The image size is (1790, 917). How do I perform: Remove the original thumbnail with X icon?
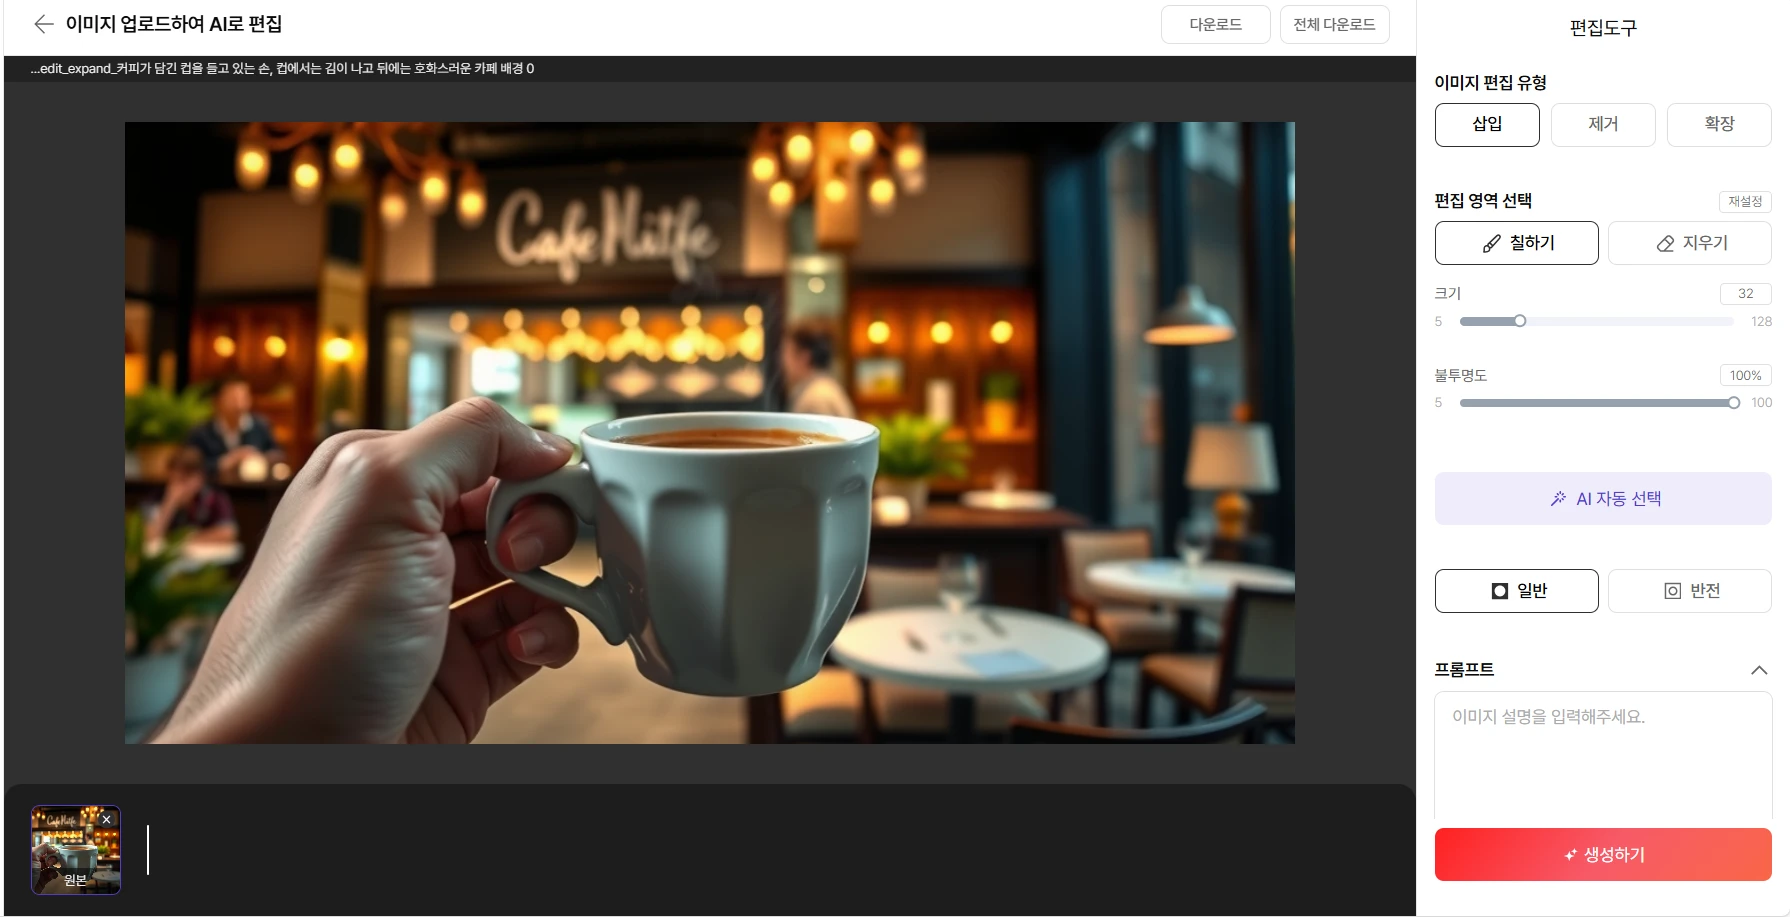107,820
